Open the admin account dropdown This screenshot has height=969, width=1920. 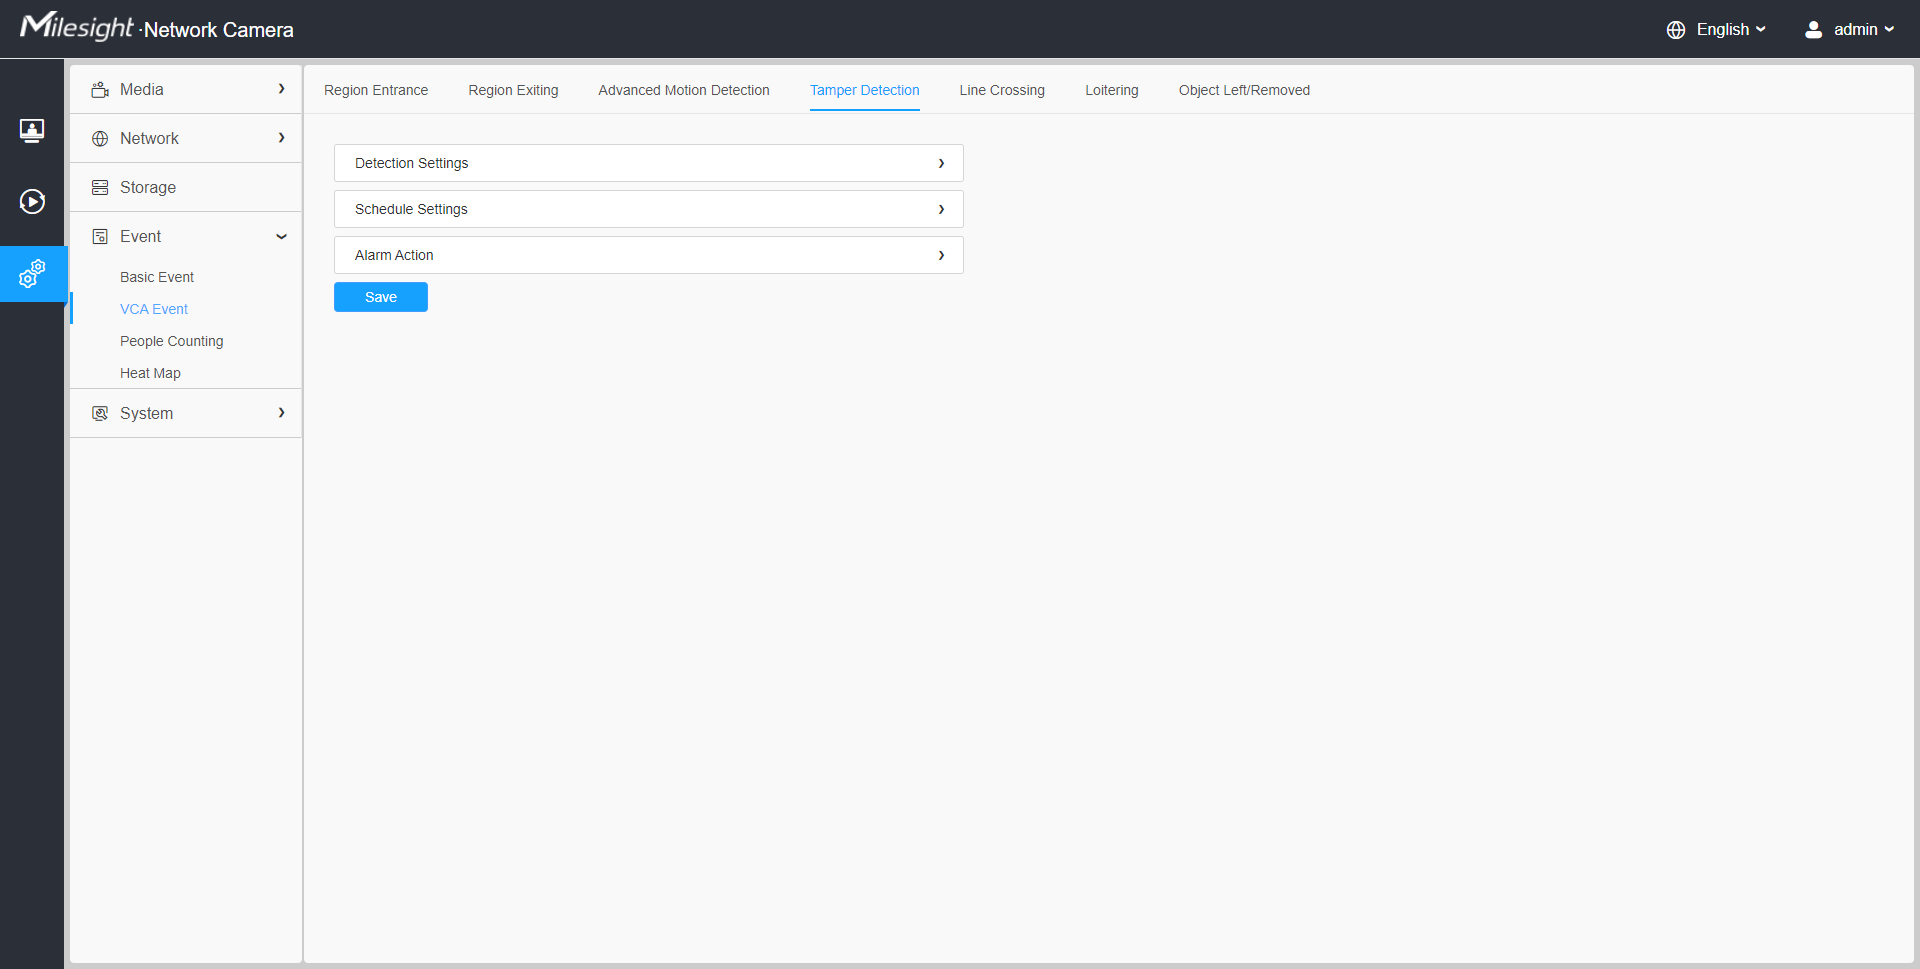(1857, 29)
